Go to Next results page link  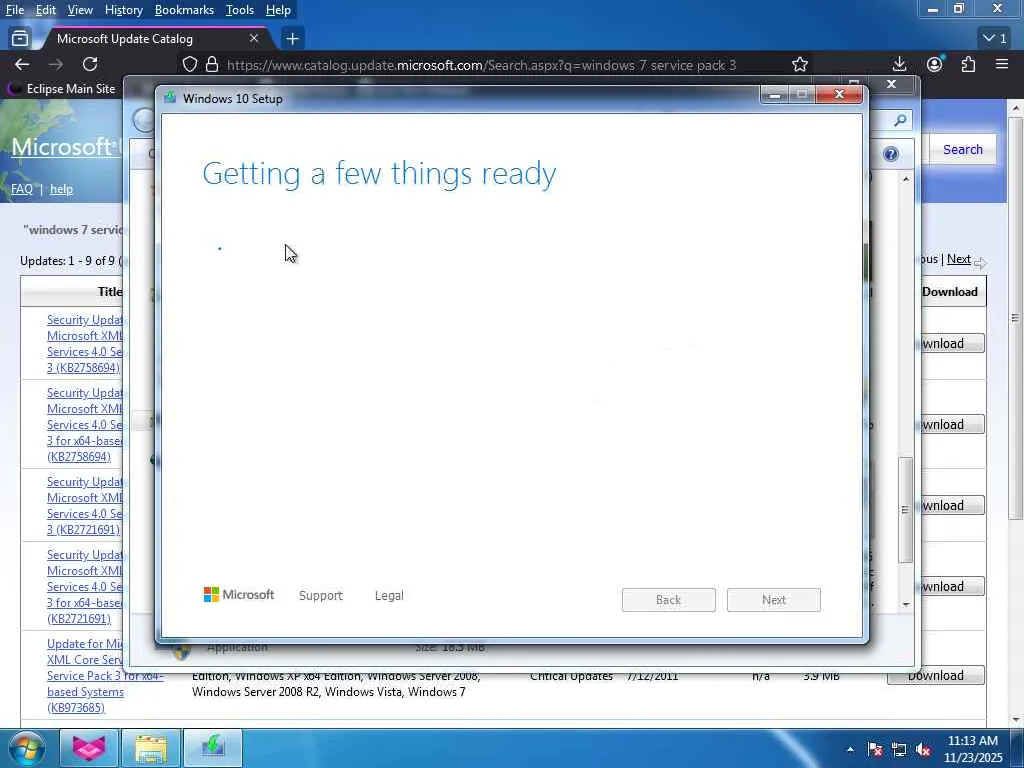959,259
